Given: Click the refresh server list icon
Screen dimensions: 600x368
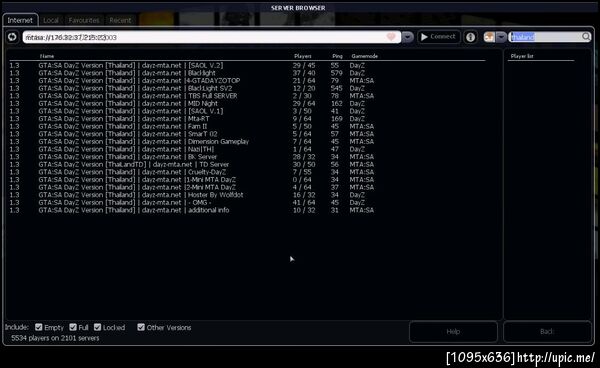Looking at the screenshot, I should pyautogui.click(x=12, y=37).
